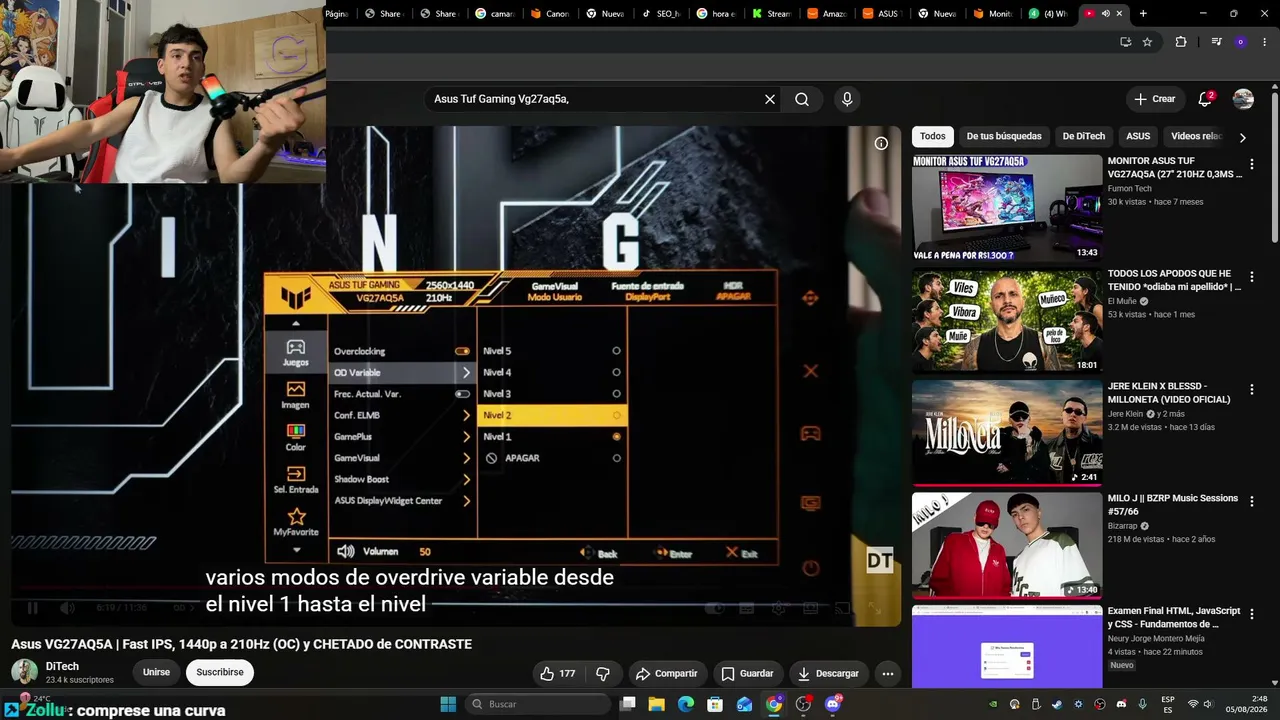Dislike the video
This screenshot has width=1280, height=720.
[x=603, y=674]
